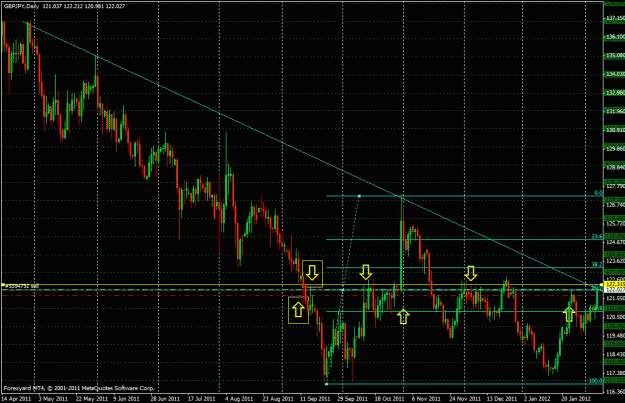Image resolution: width=625 pixels, height=403 pixels.
Task: Select the '29 Sep 2011' date label
Action: coord(353,399)
